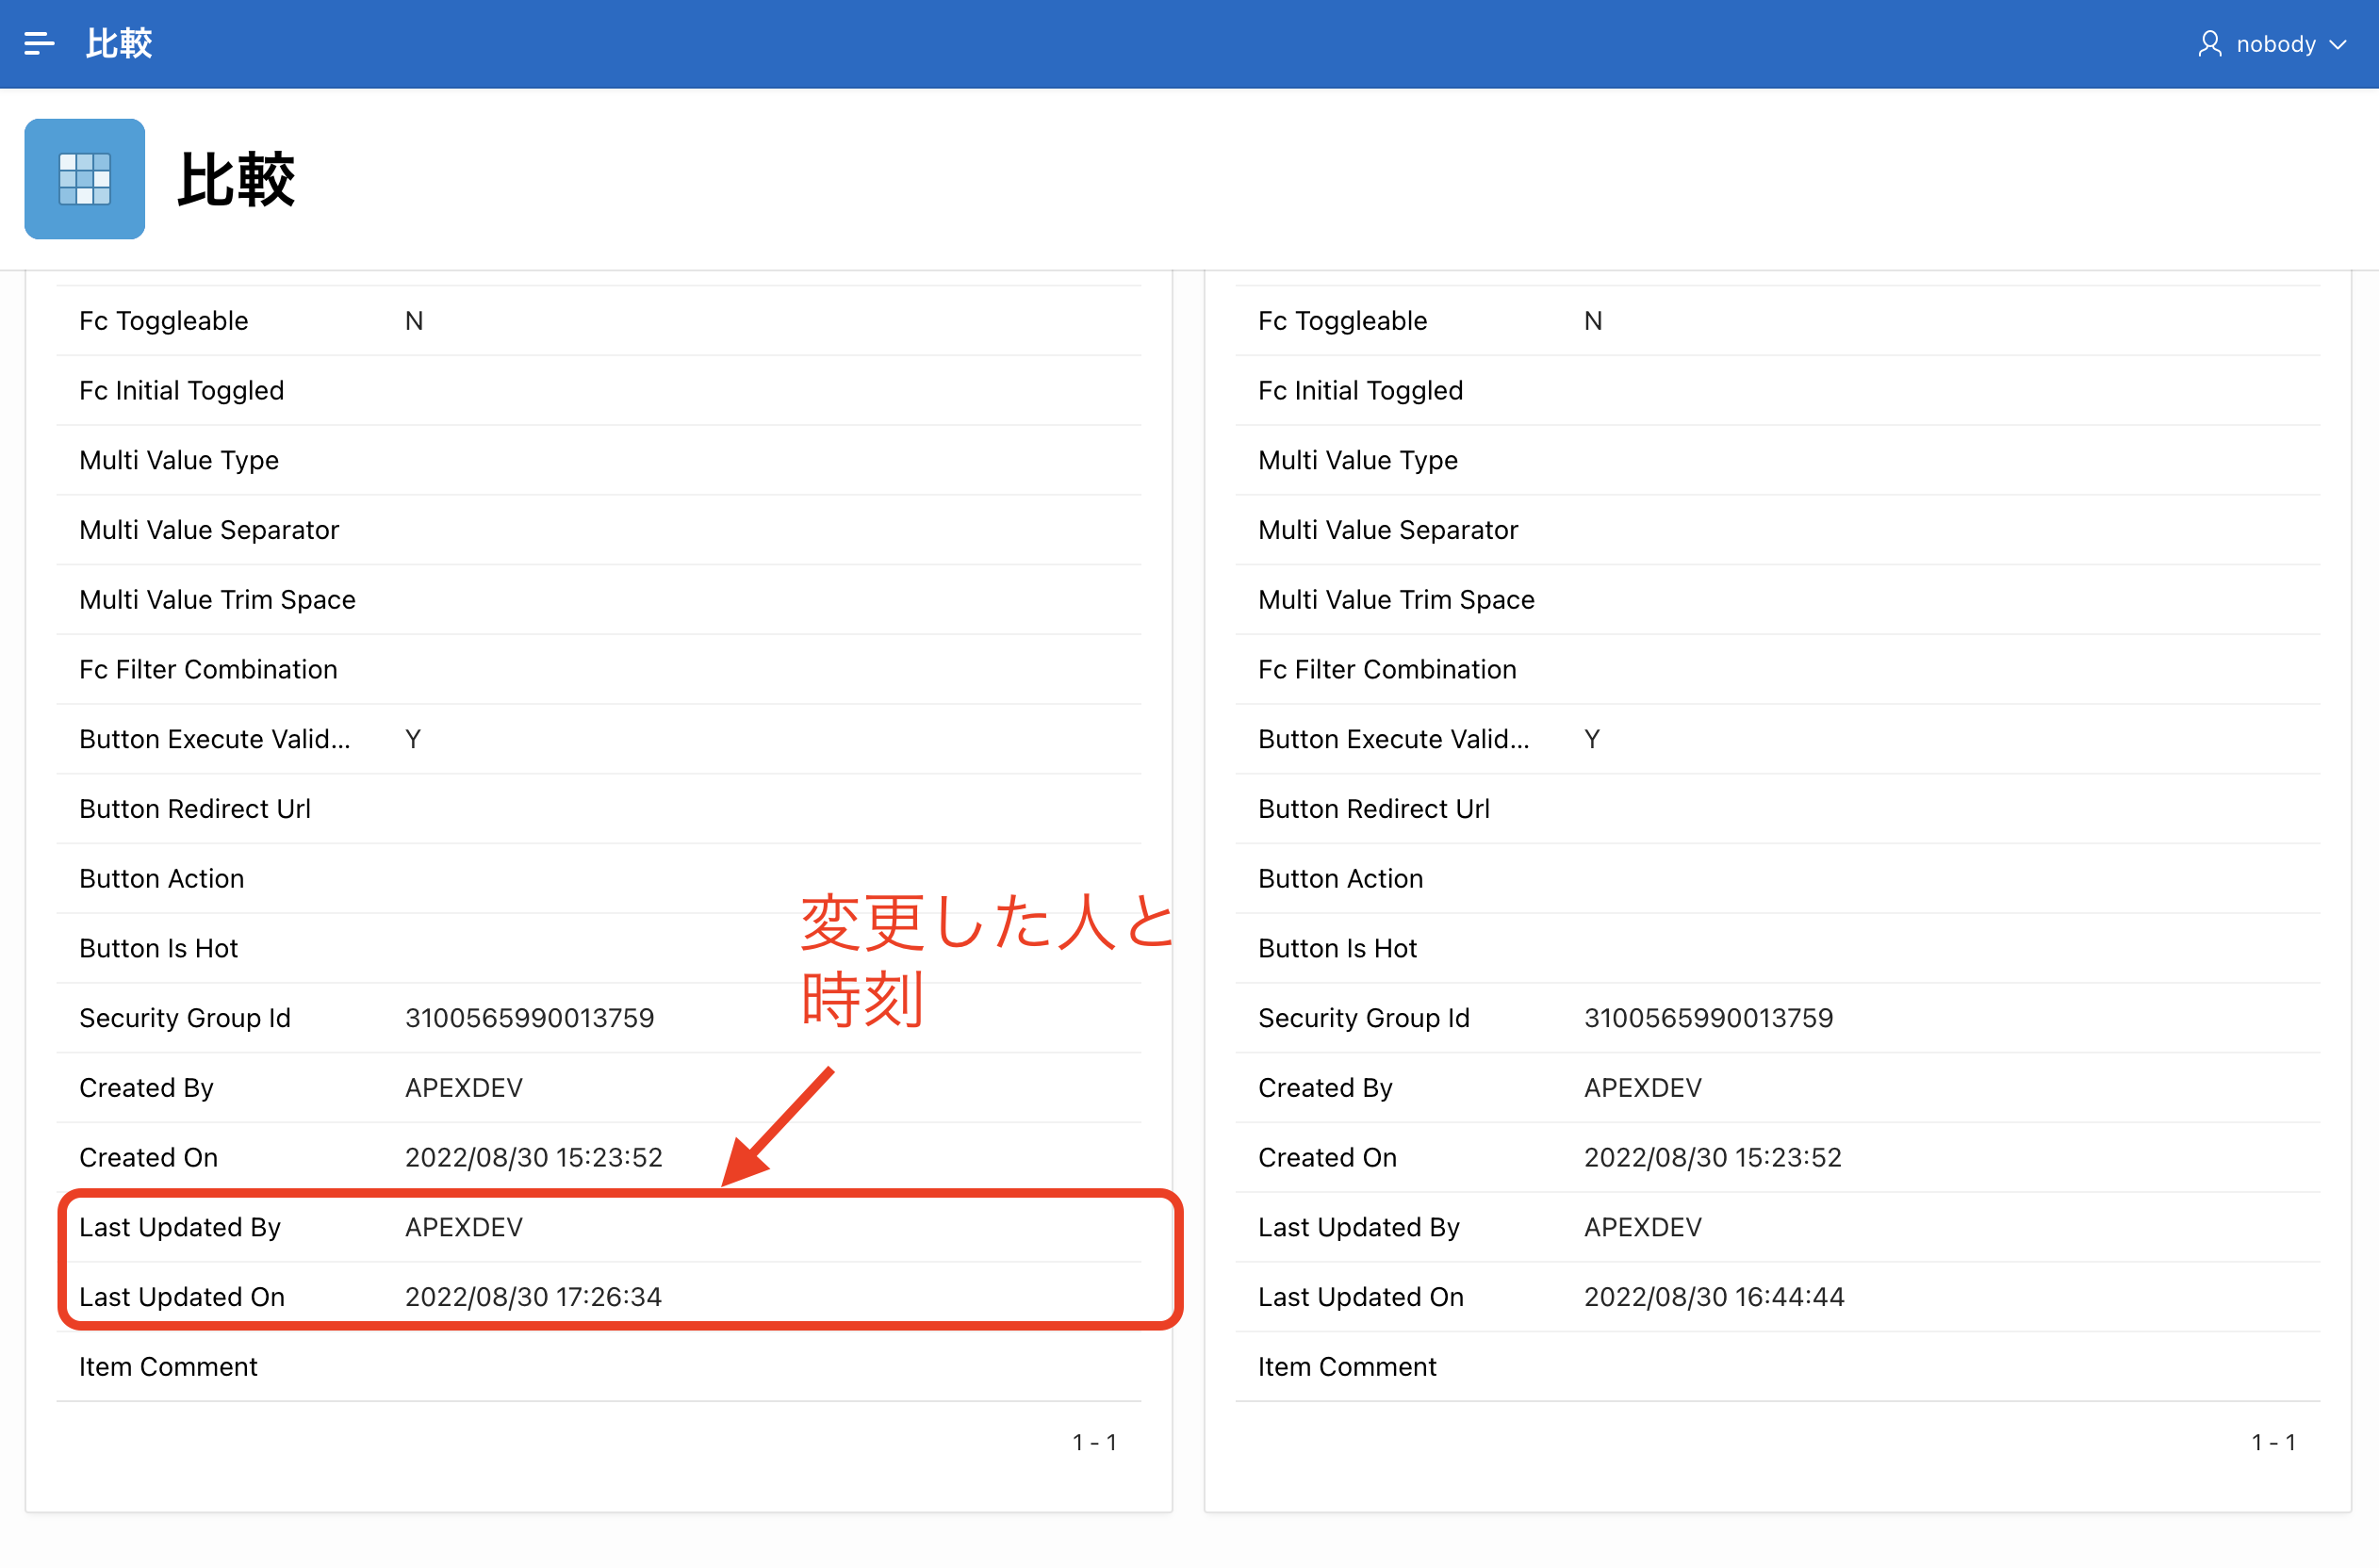The height and width of the screenshot is (1568, 2379).
Task: Expand the nobody user dropdown chevron
Action: [2339, 44]
